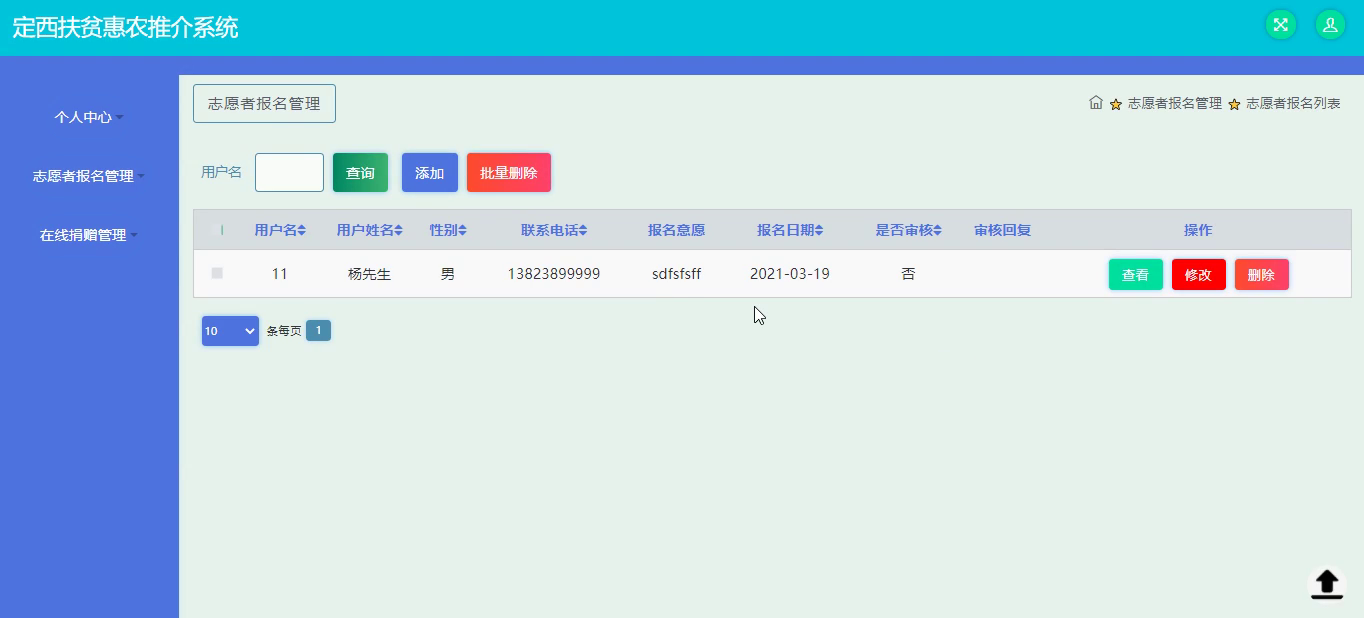Open the rows-per-page dropdown showing 10
The height and width of the screenshot is (618, 1364).
(x=230, y=331)
